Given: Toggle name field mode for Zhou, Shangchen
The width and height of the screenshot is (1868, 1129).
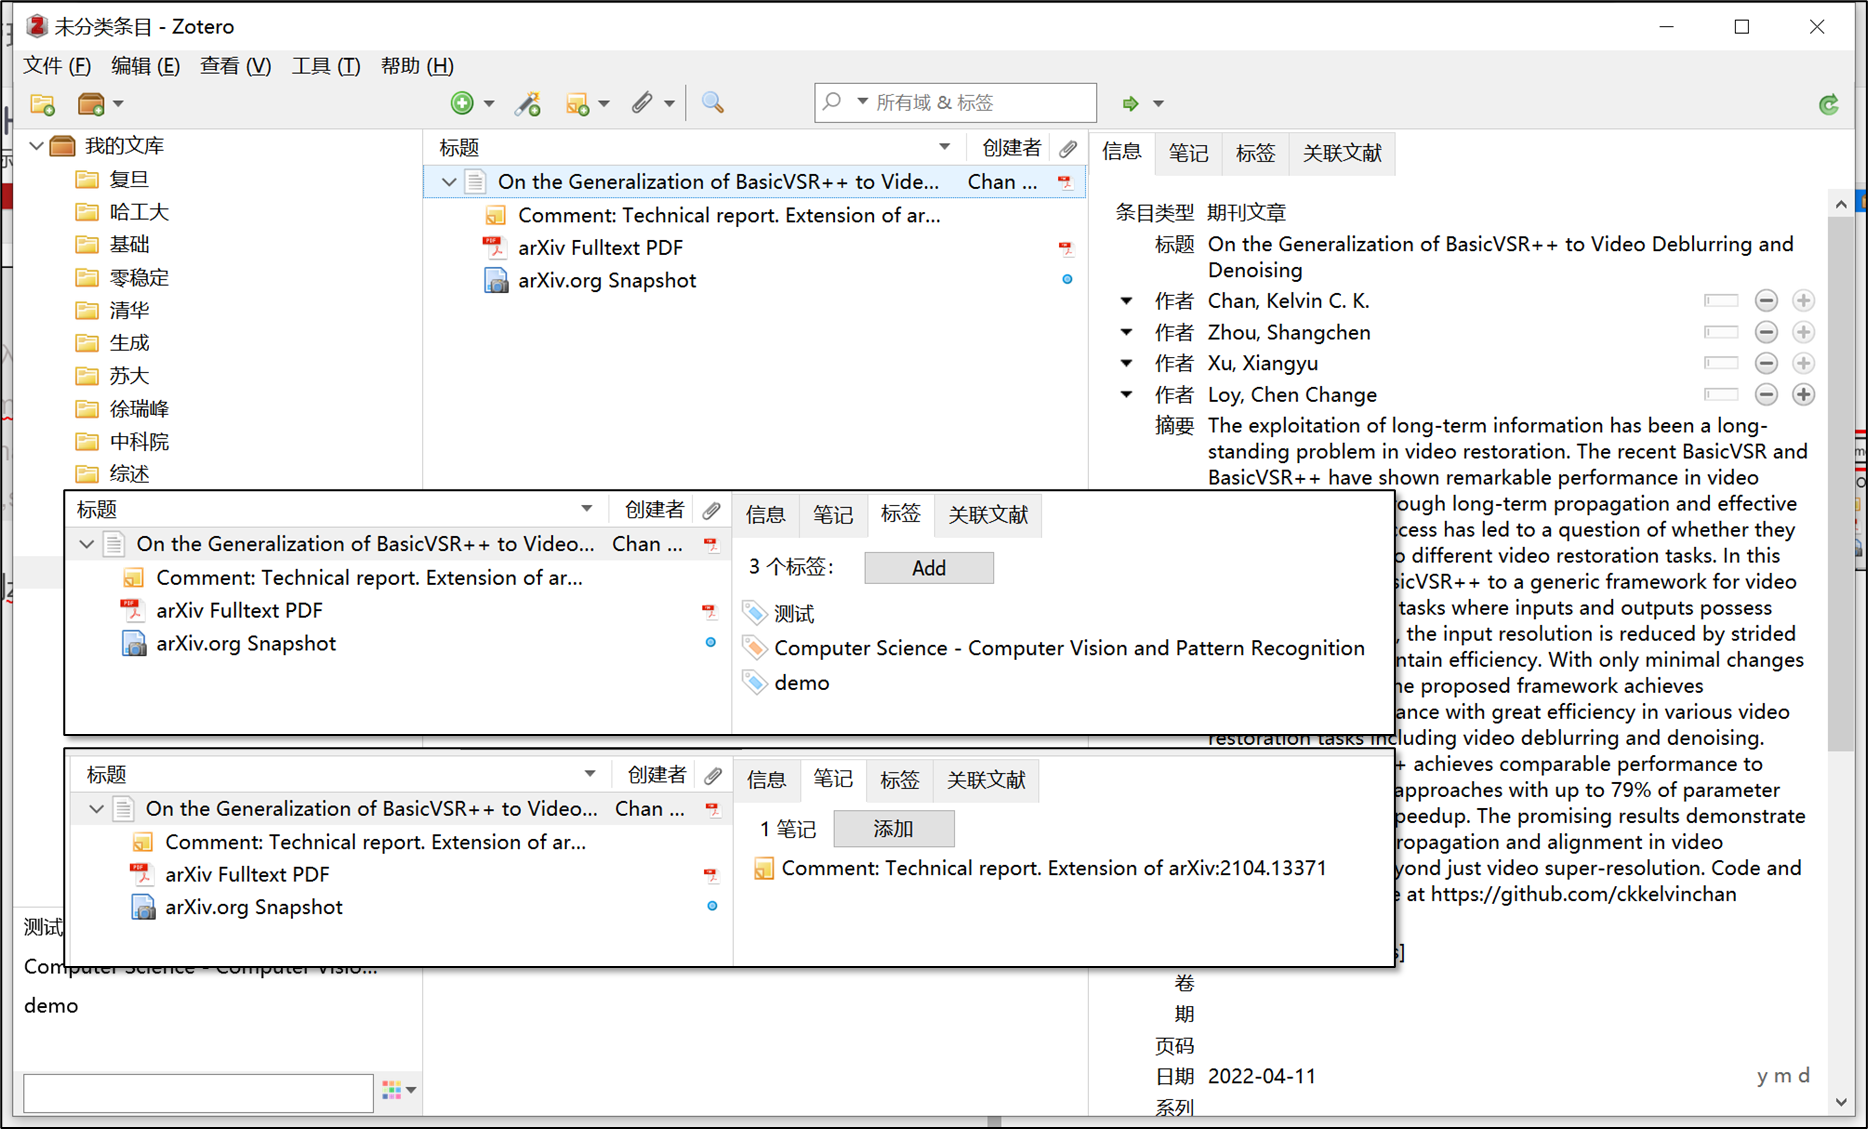Looking at the screenshot, I should [x=1721, y=332].
